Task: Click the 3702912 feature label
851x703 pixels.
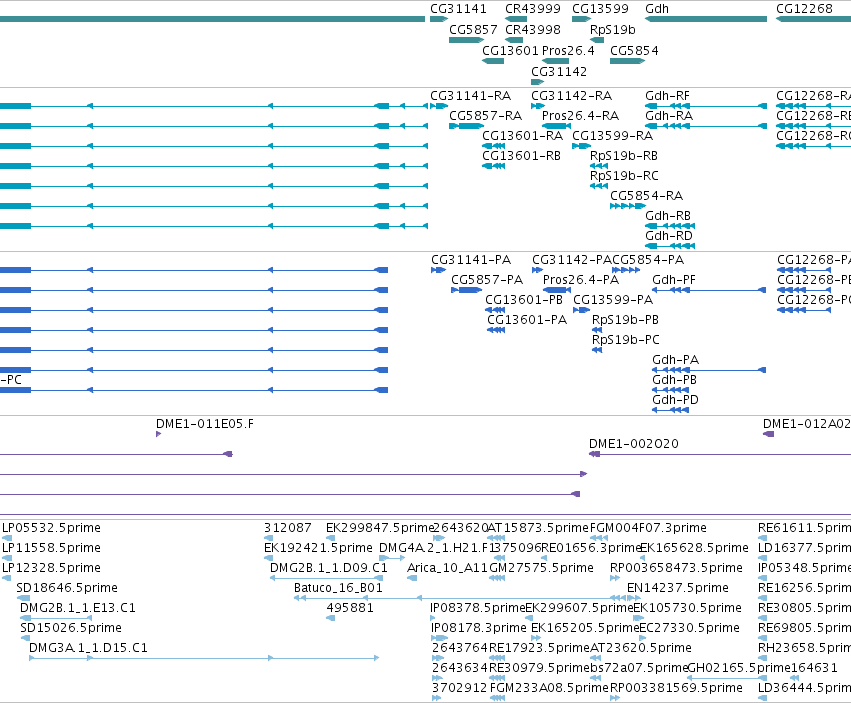Action: click(x=460, y=688)
